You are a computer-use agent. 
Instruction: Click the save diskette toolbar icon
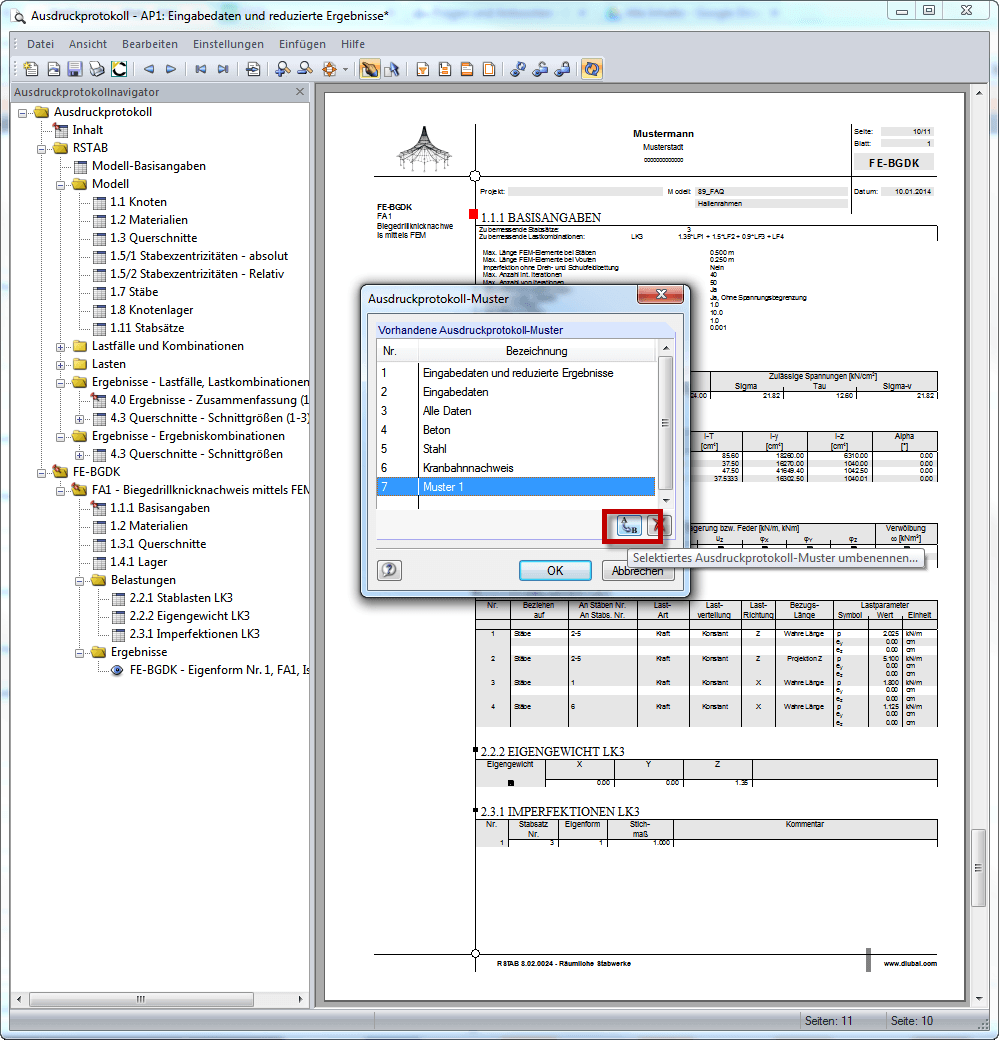(x=75, y=69)
